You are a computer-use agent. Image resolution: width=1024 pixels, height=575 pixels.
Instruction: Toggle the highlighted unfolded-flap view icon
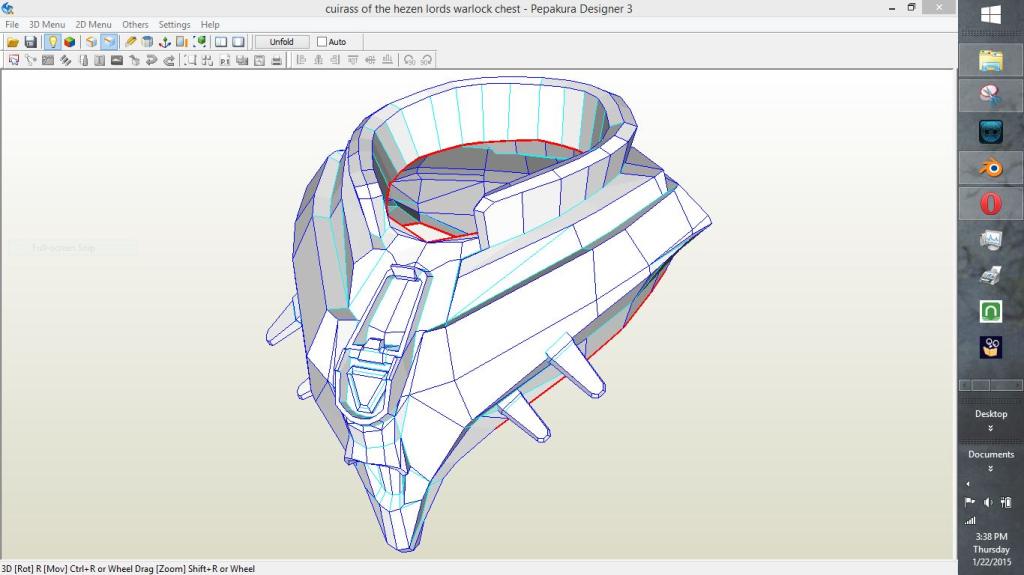[x=108, y=42]
